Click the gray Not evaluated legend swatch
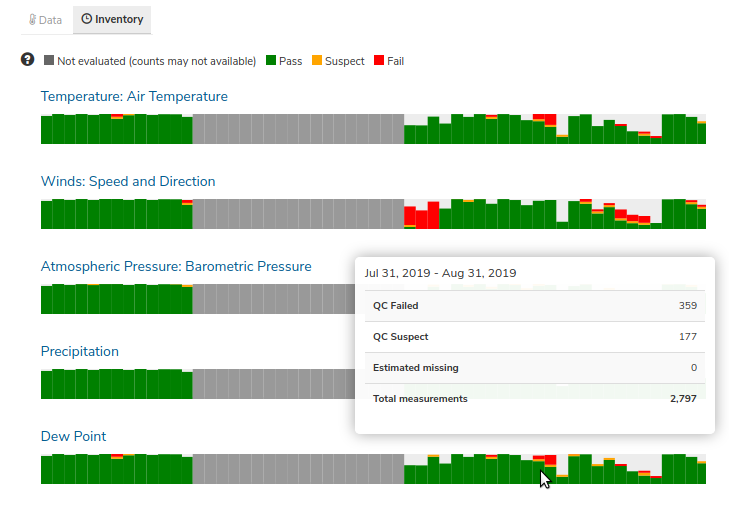Viewport: 729px width, 510px height. coord(49,60)
